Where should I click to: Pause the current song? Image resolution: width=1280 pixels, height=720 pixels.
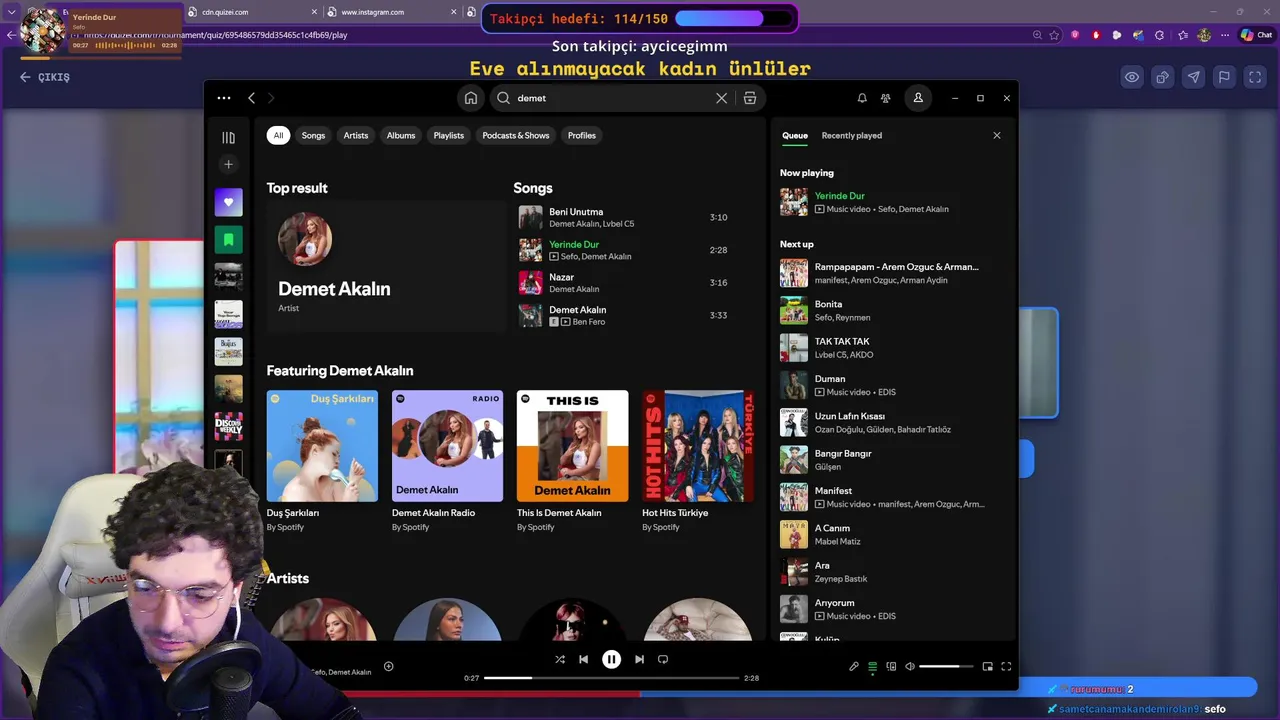[611, 659]
